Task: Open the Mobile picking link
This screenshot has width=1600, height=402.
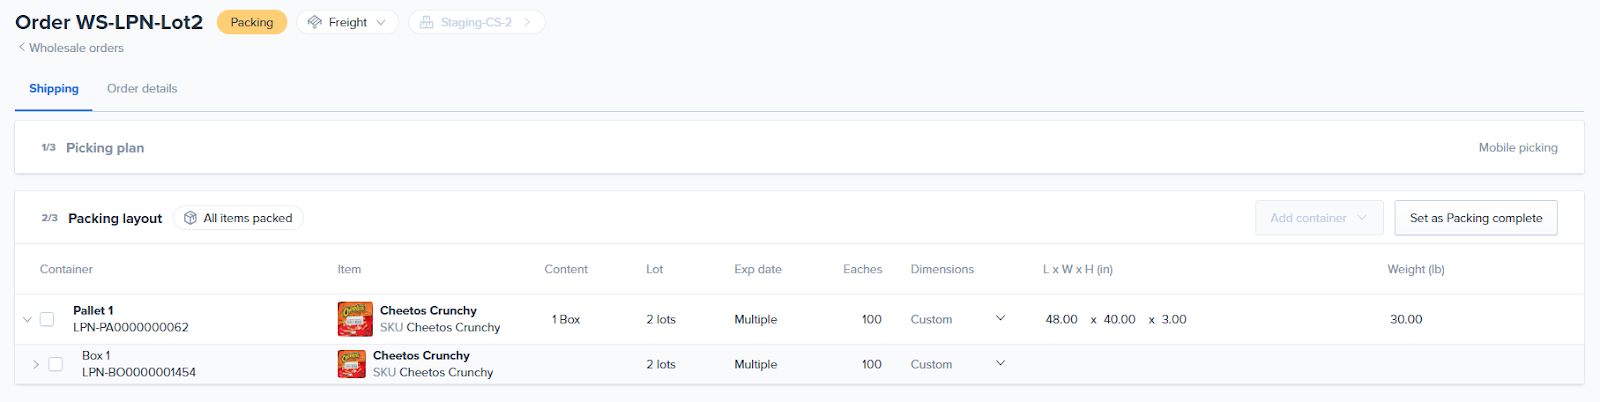Action: (1517, 148)
